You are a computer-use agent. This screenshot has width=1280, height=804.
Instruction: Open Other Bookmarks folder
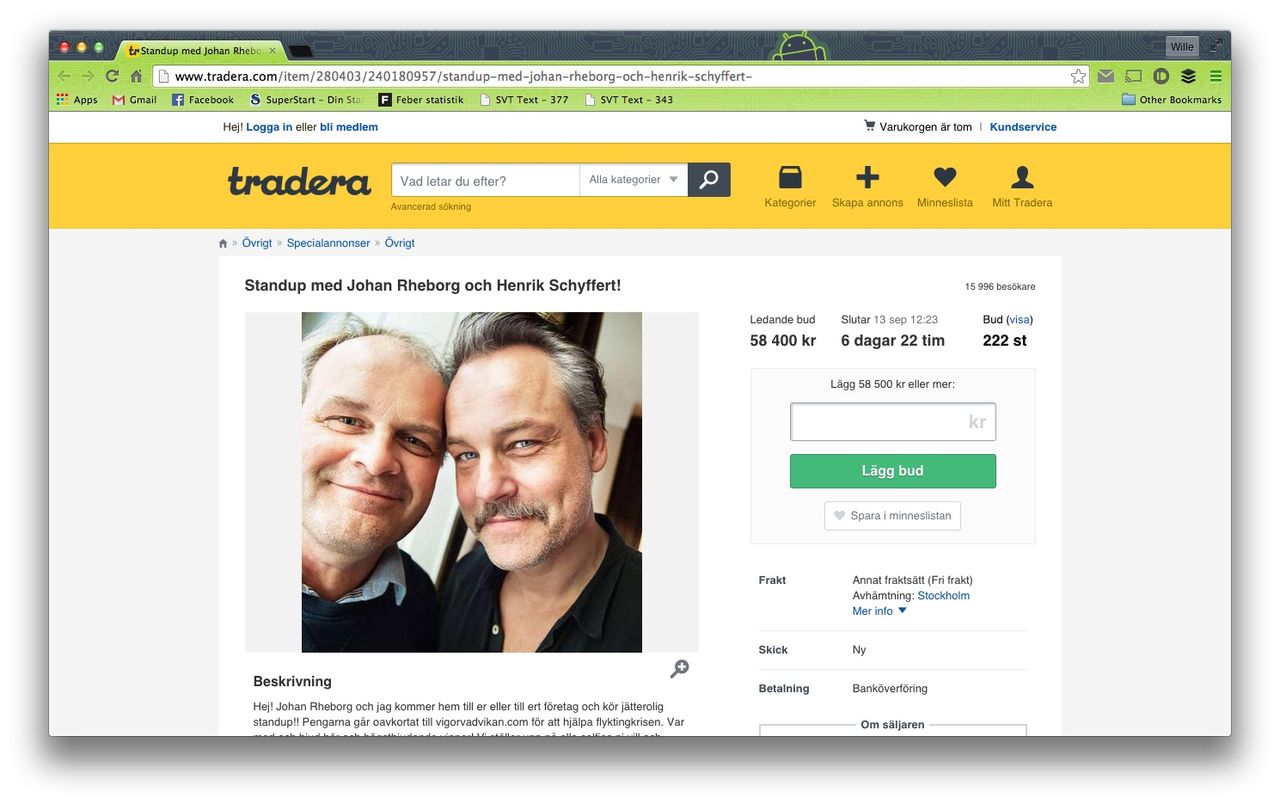1172,100
